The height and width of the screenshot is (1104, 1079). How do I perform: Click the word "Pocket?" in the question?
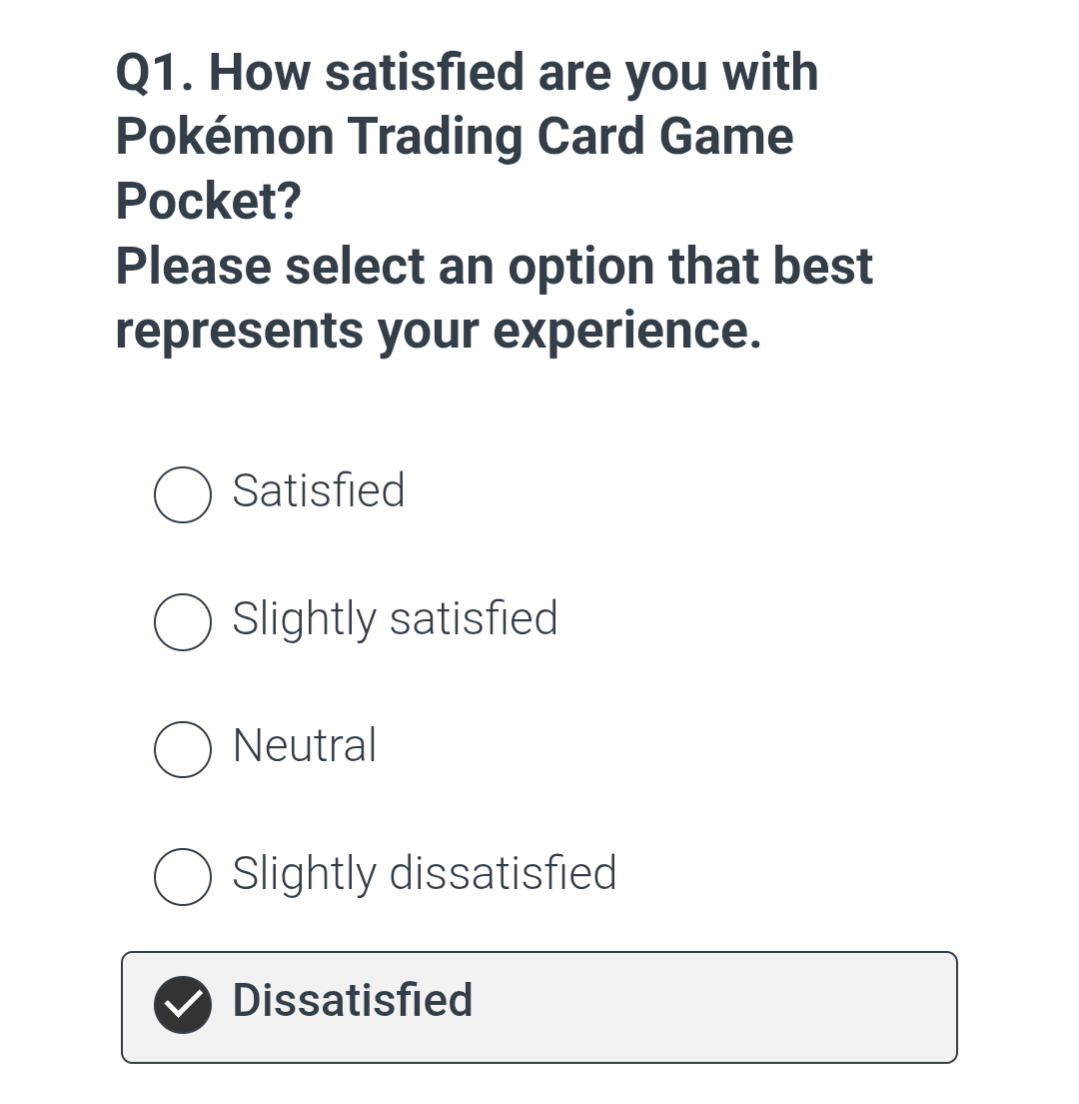click(x=208, y=202)
